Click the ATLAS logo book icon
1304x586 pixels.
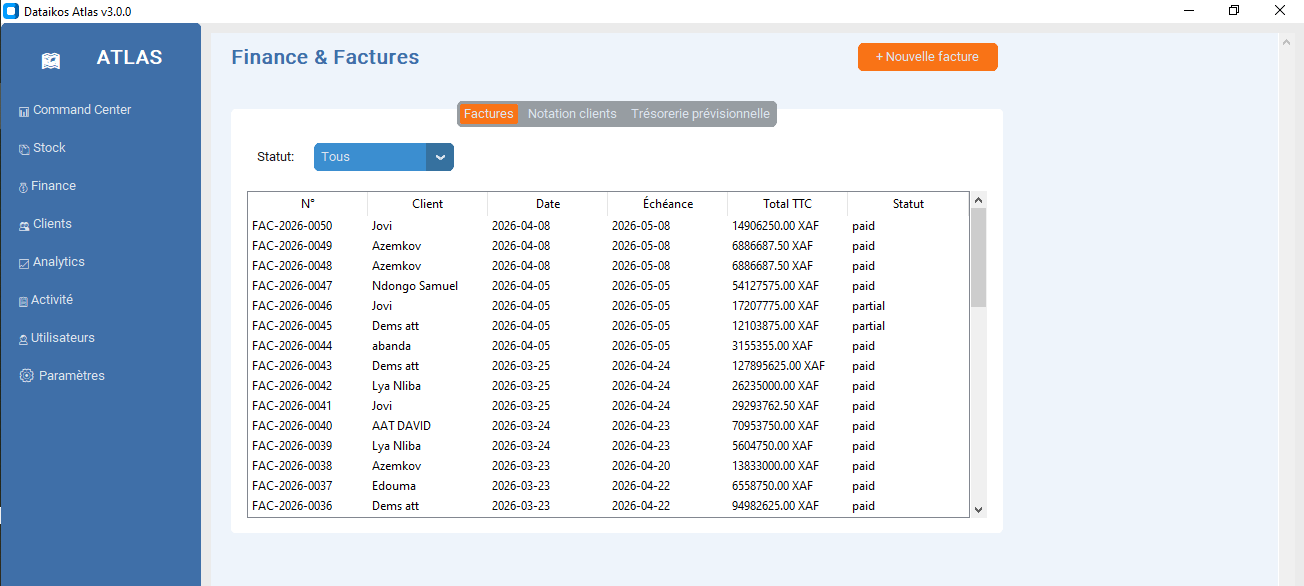point(51,60)
